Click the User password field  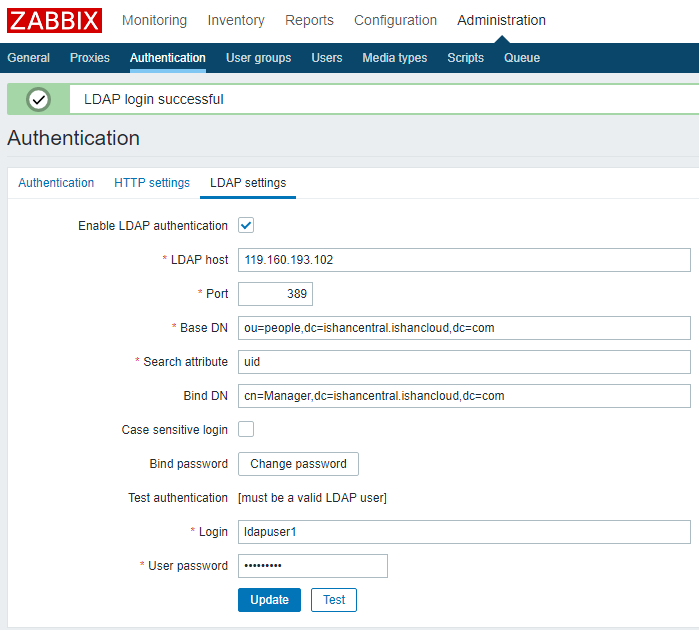click(313, 566)
